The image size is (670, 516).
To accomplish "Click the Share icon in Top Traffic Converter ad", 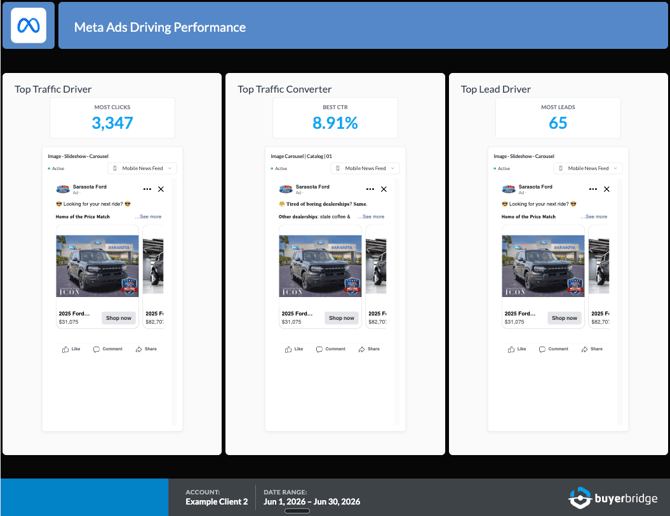I will [x=361, y=349].
